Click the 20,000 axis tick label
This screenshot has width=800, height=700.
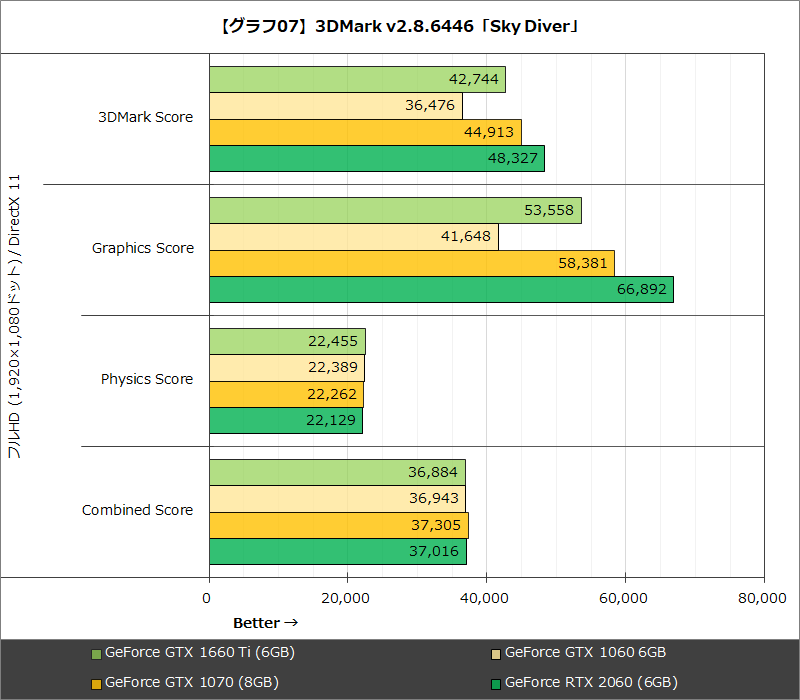click(x=345, y=598)
